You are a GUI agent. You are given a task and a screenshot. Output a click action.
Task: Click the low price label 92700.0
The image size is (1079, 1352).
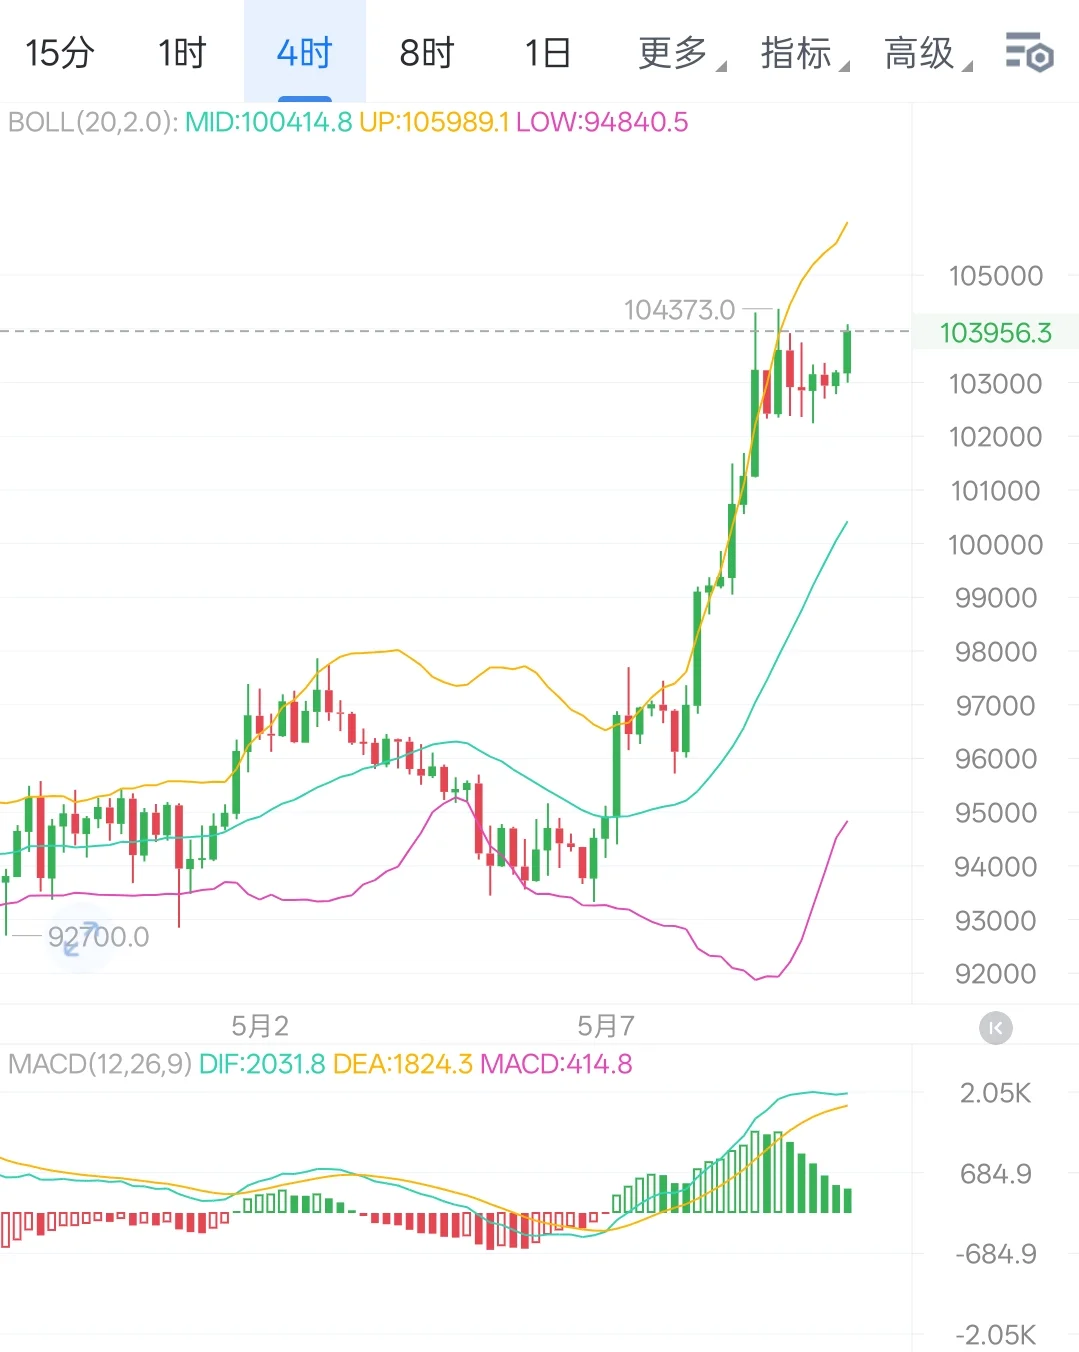pyautogui.click(x=99, y=937)
